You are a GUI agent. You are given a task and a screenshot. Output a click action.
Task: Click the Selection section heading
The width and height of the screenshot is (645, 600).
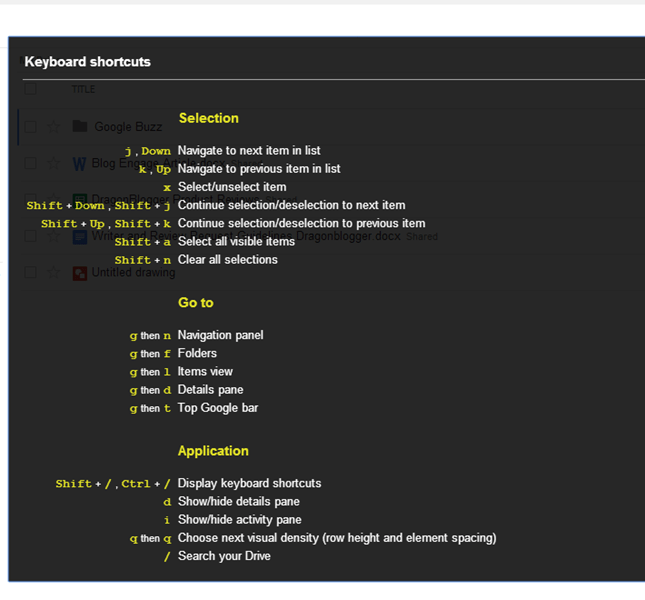coord(209,118)
